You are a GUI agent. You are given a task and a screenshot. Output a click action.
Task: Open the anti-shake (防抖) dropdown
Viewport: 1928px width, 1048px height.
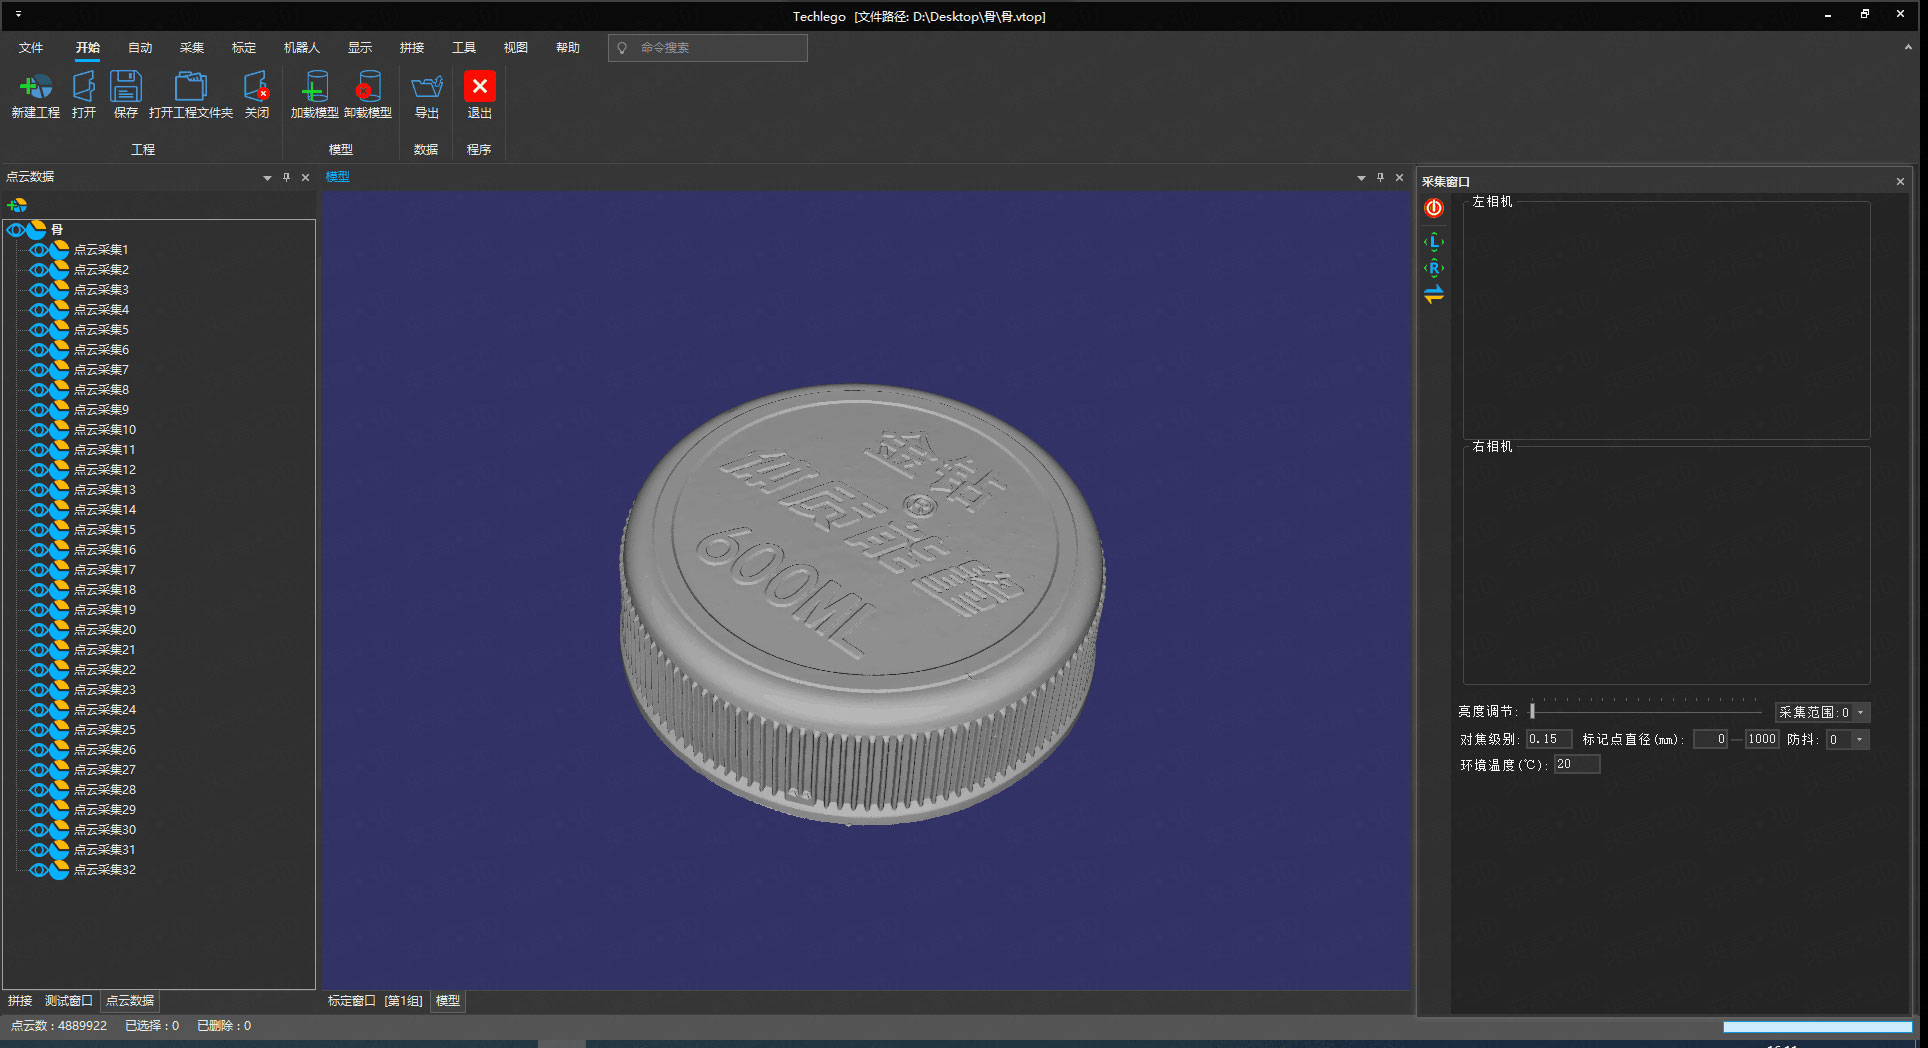pos(1859,740)
